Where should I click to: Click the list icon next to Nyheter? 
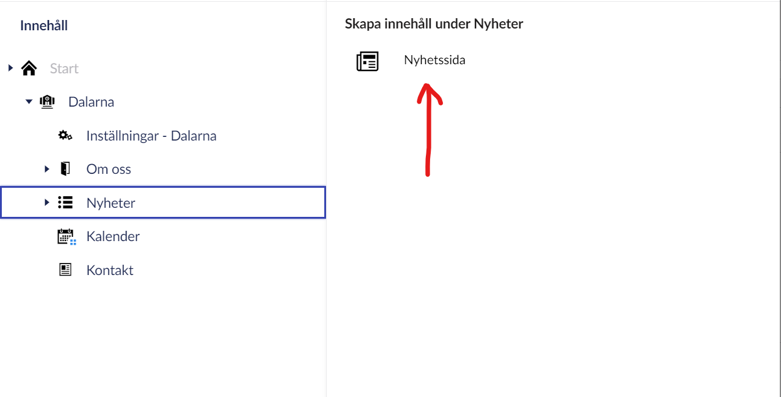(x=65, y=202)
